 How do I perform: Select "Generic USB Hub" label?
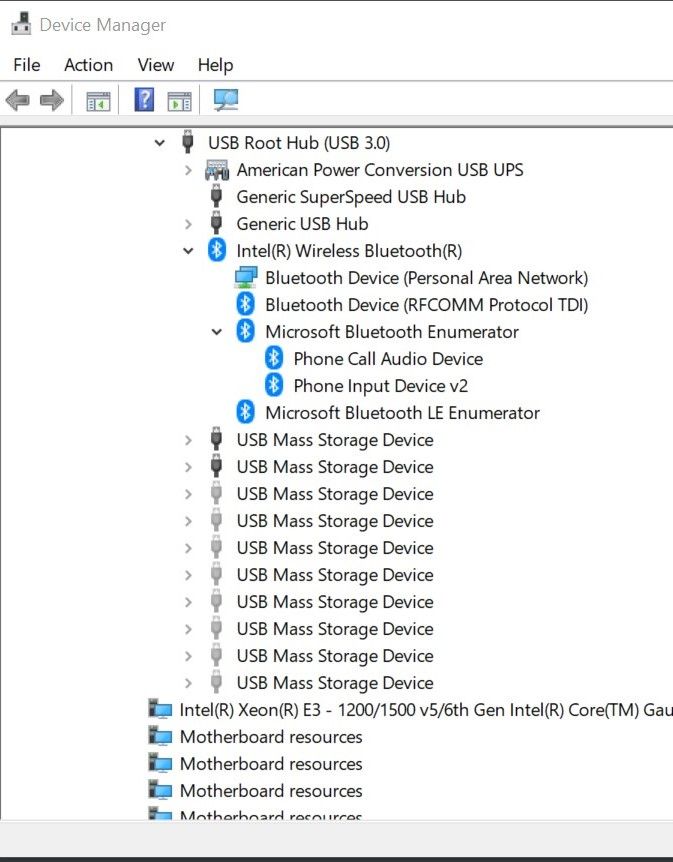pos(302,224)
